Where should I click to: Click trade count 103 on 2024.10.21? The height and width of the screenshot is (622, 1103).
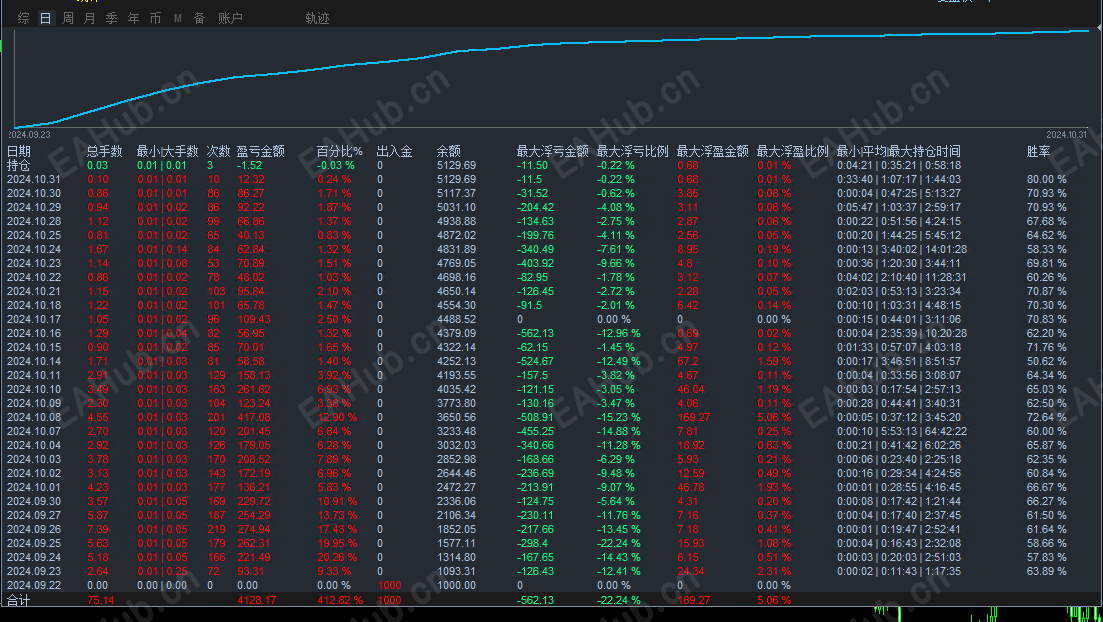[x=216, y=291]
